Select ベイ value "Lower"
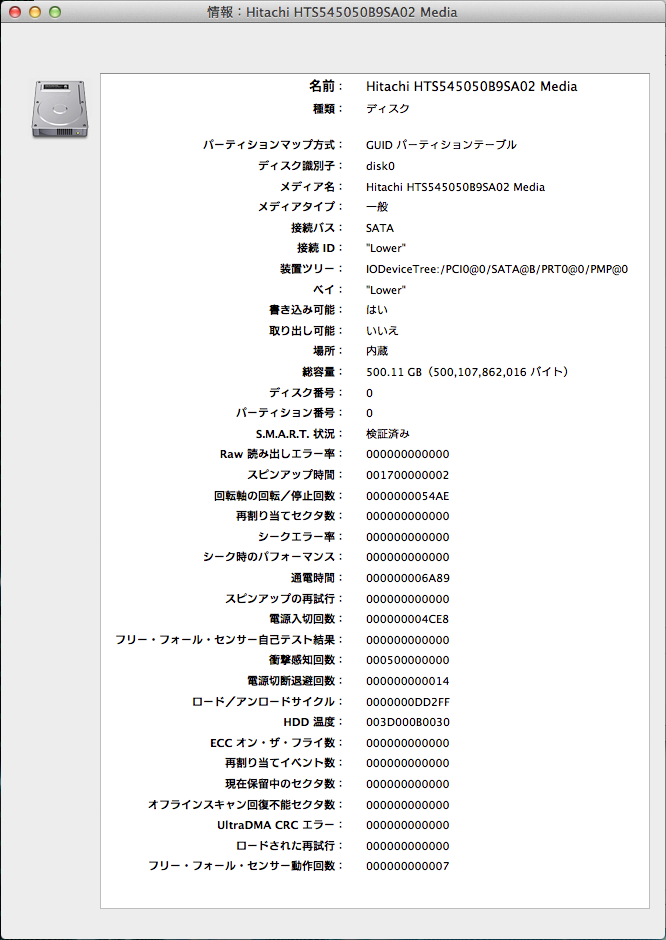Screen dimensions: 666x940 [x=385, y=290]
